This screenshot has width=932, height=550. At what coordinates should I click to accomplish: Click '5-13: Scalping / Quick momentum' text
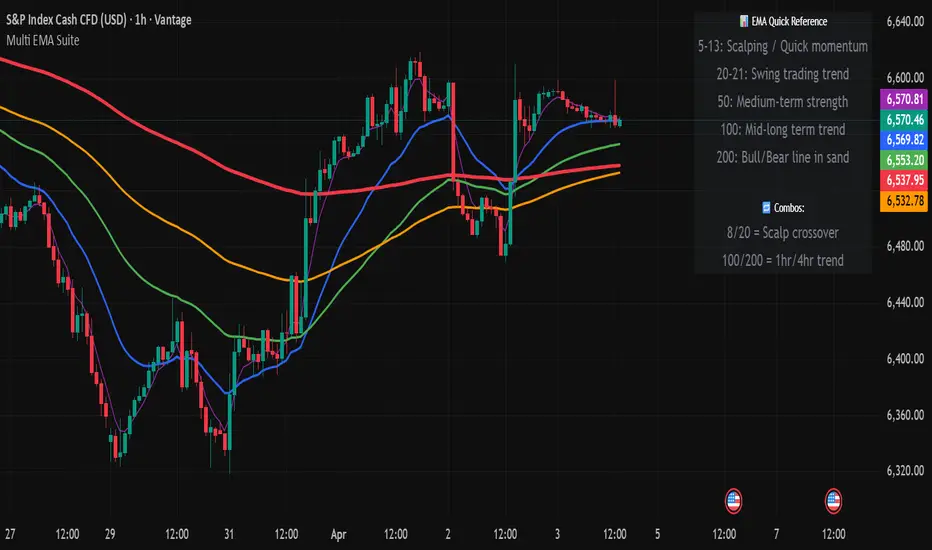783,46
